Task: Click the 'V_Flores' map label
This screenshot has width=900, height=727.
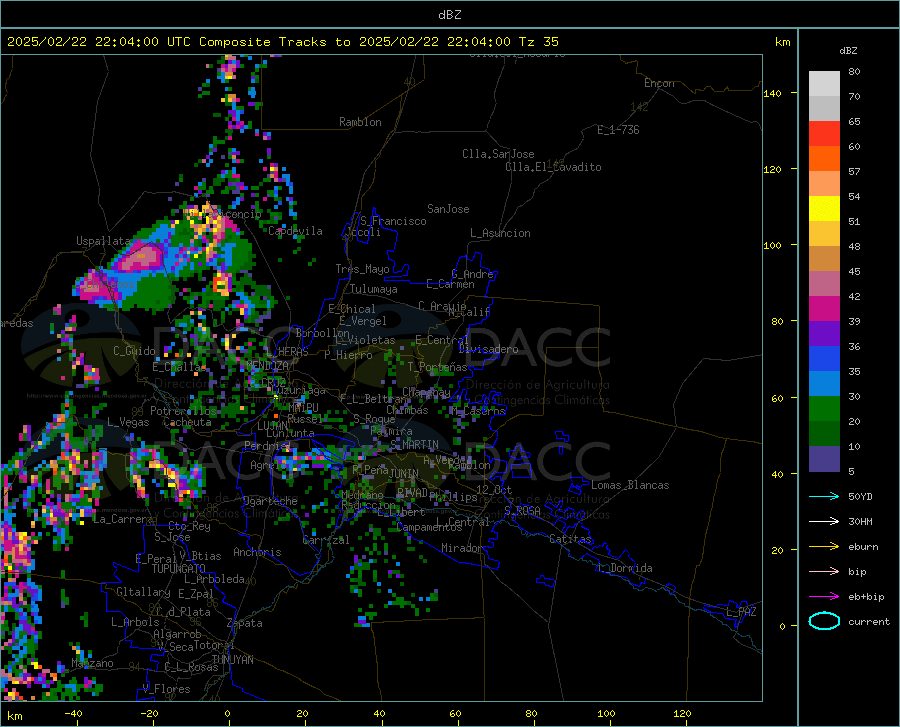Action: point(166,689)
